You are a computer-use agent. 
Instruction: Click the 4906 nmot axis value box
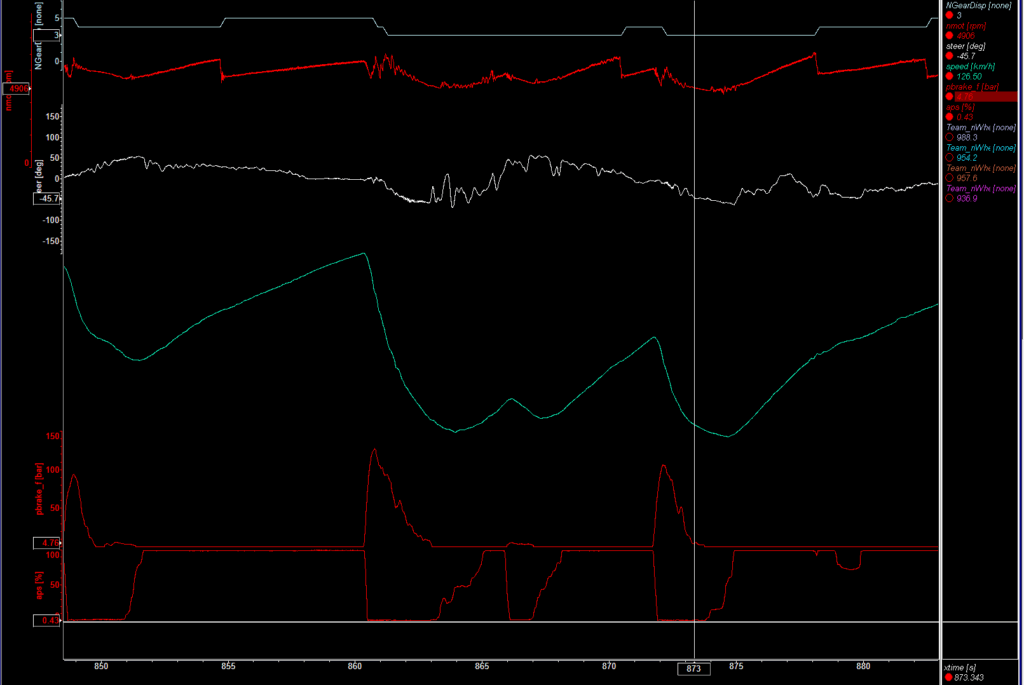coord(17,89)
